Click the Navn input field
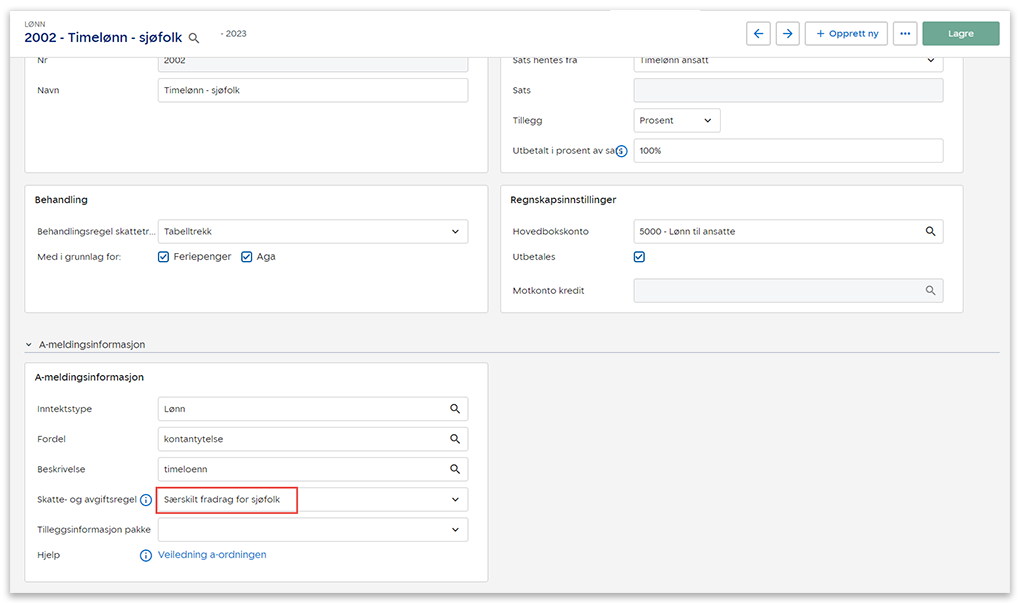The image size is (1020, 603). (x=312, y=90)
